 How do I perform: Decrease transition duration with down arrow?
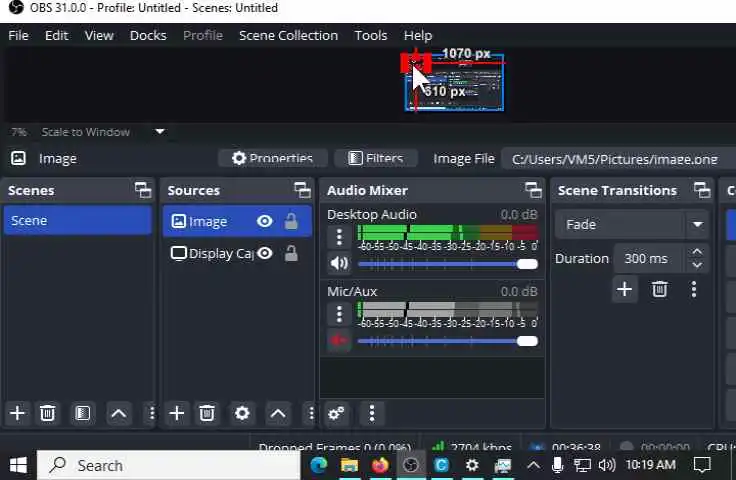(x=698, y=265)
